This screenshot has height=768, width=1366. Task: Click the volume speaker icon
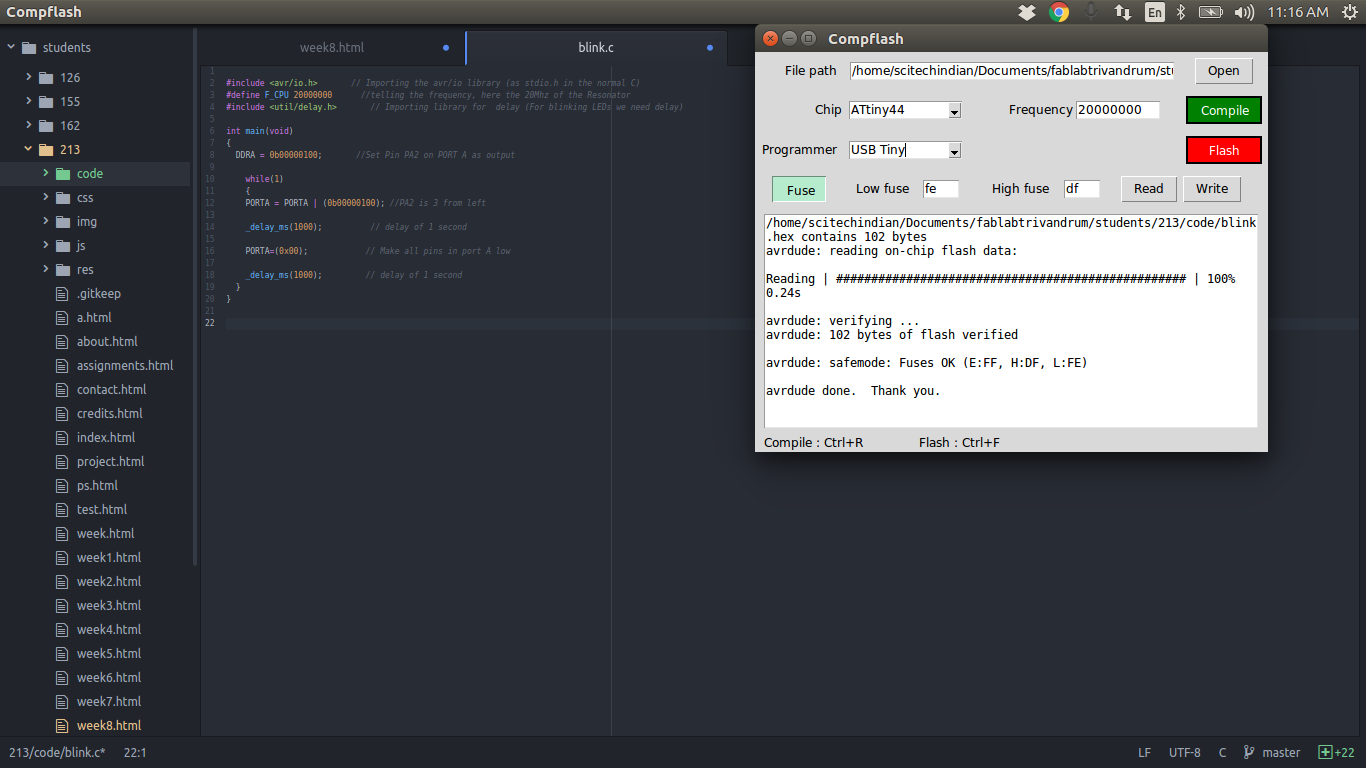(1244, 12)
